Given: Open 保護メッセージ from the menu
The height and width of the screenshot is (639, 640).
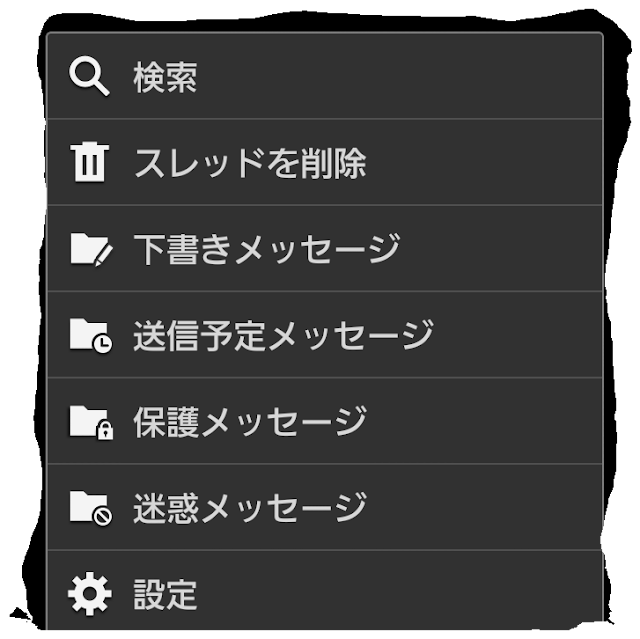Looking at the screenshot, I should click(x=325, y=421).
